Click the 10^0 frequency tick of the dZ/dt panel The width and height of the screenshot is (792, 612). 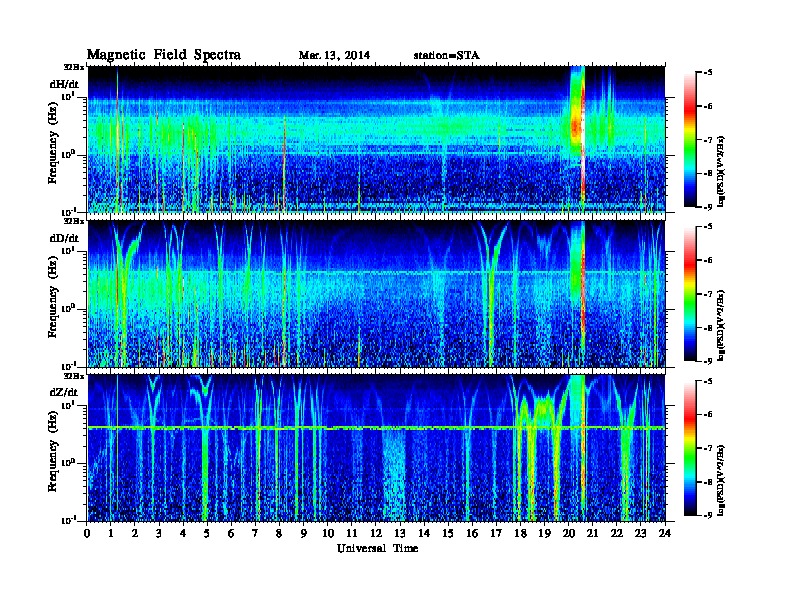(68, 462)
